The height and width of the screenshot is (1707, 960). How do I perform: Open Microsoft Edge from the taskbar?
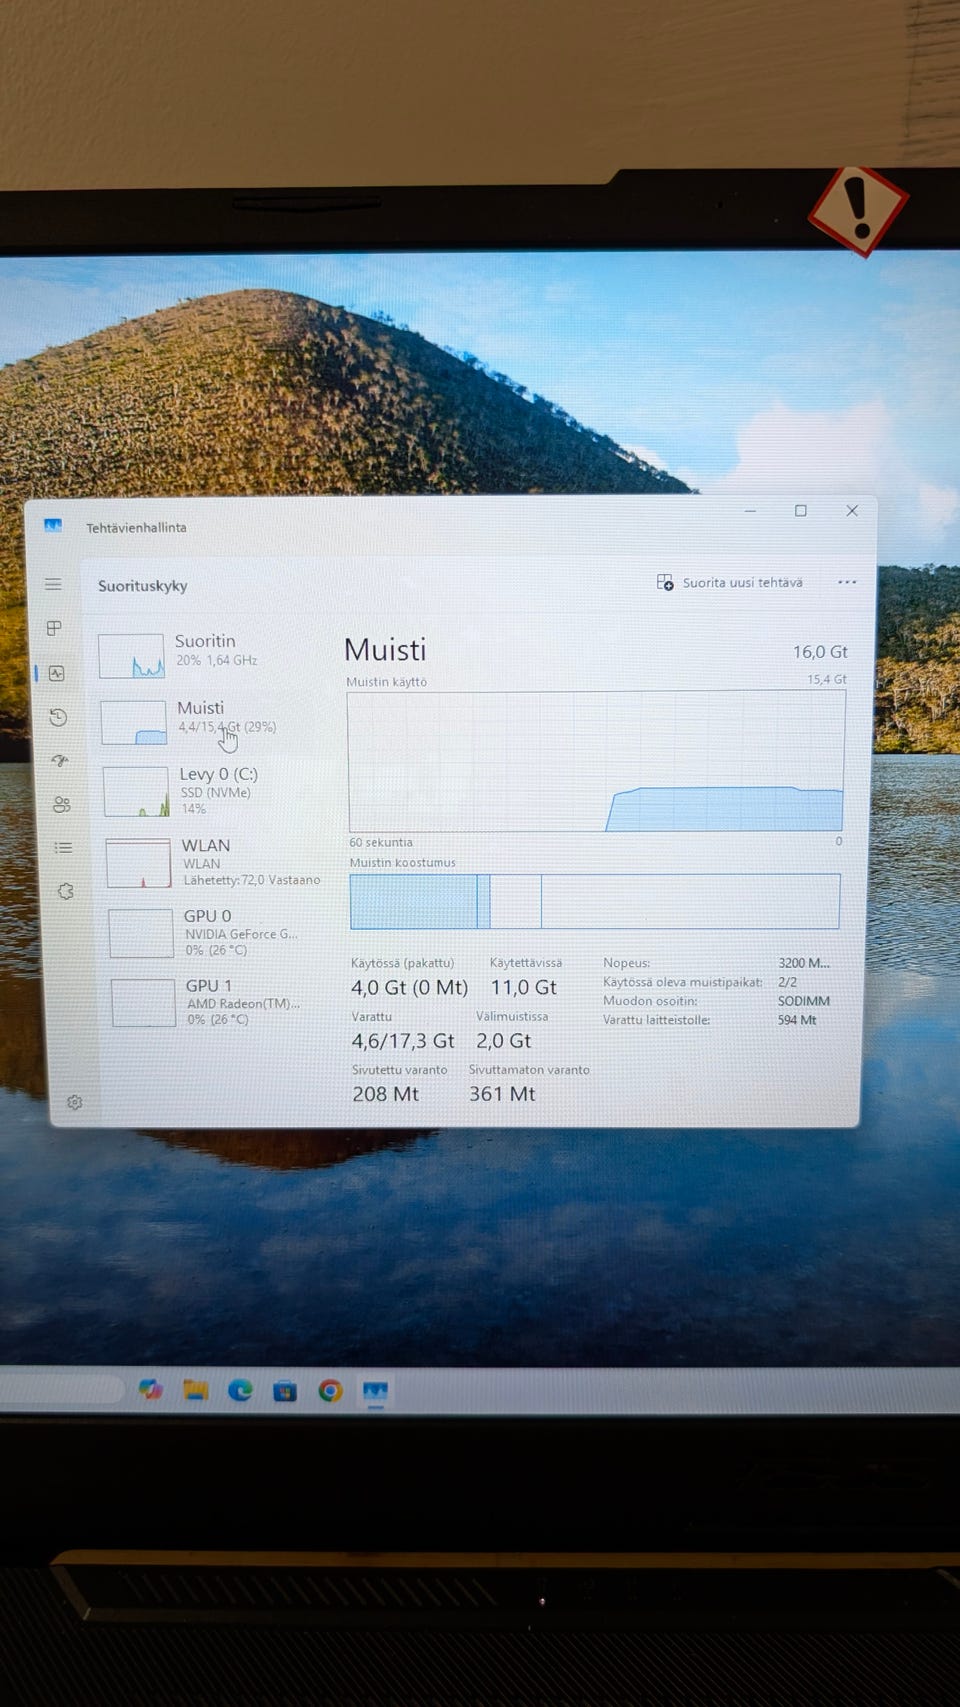(240, 1390)
